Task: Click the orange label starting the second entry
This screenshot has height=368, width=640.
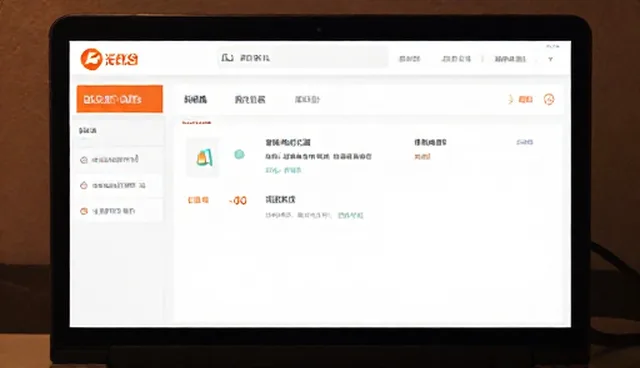Action: click(198, 200)
